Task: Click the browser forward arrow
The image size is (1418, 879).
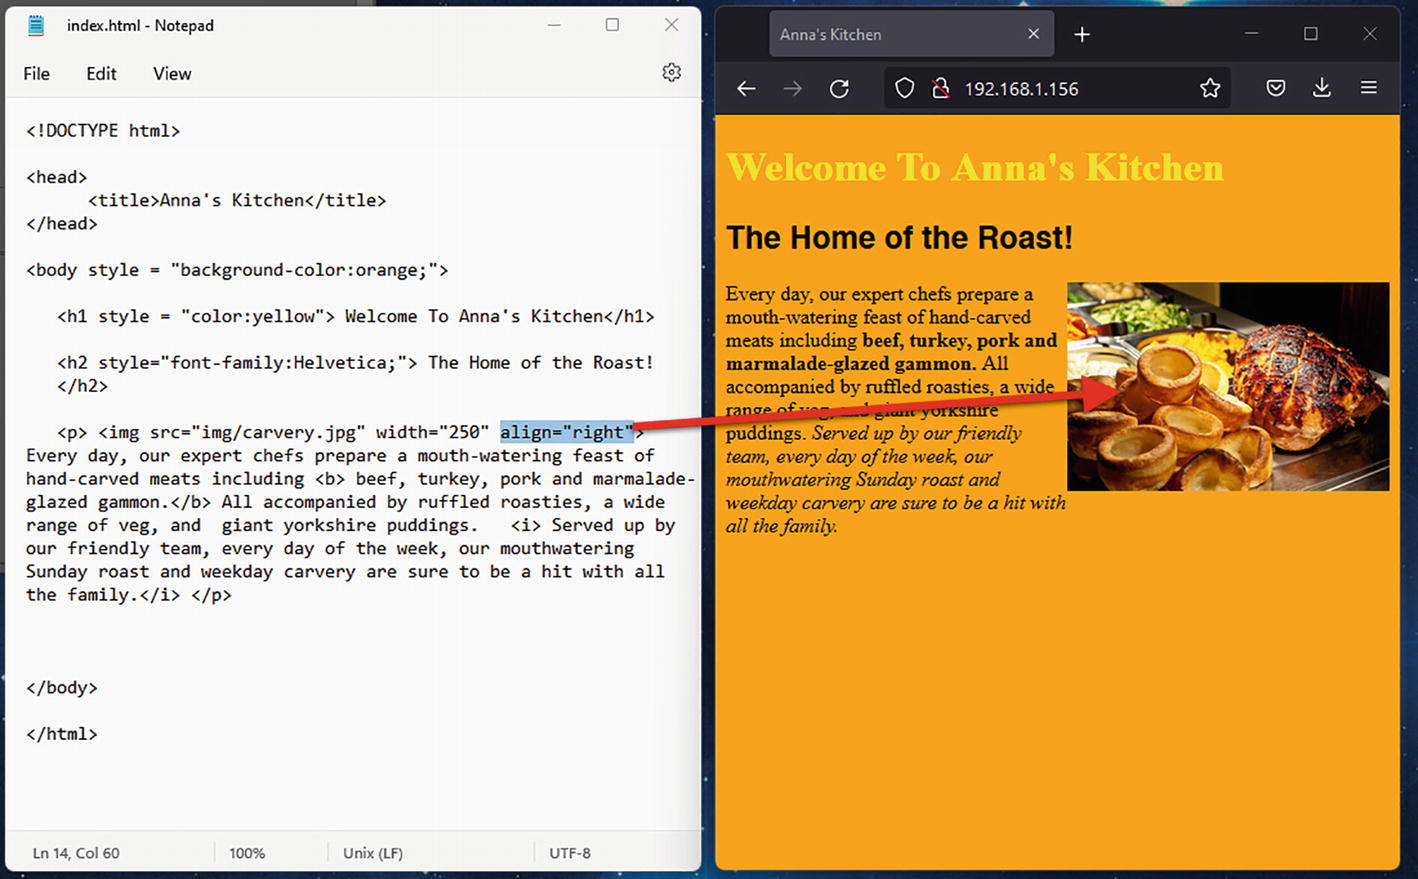Action: [792, 89]
